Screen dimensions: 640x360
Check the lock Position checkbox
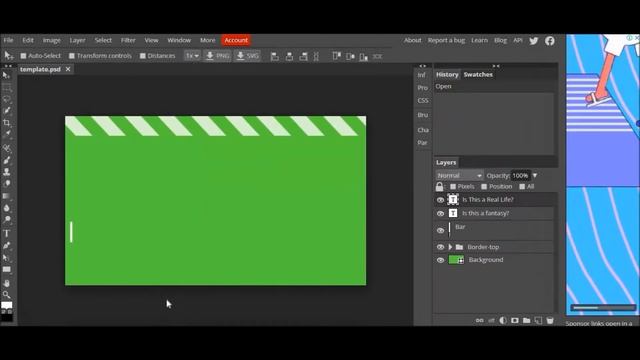tap(484, 187)
